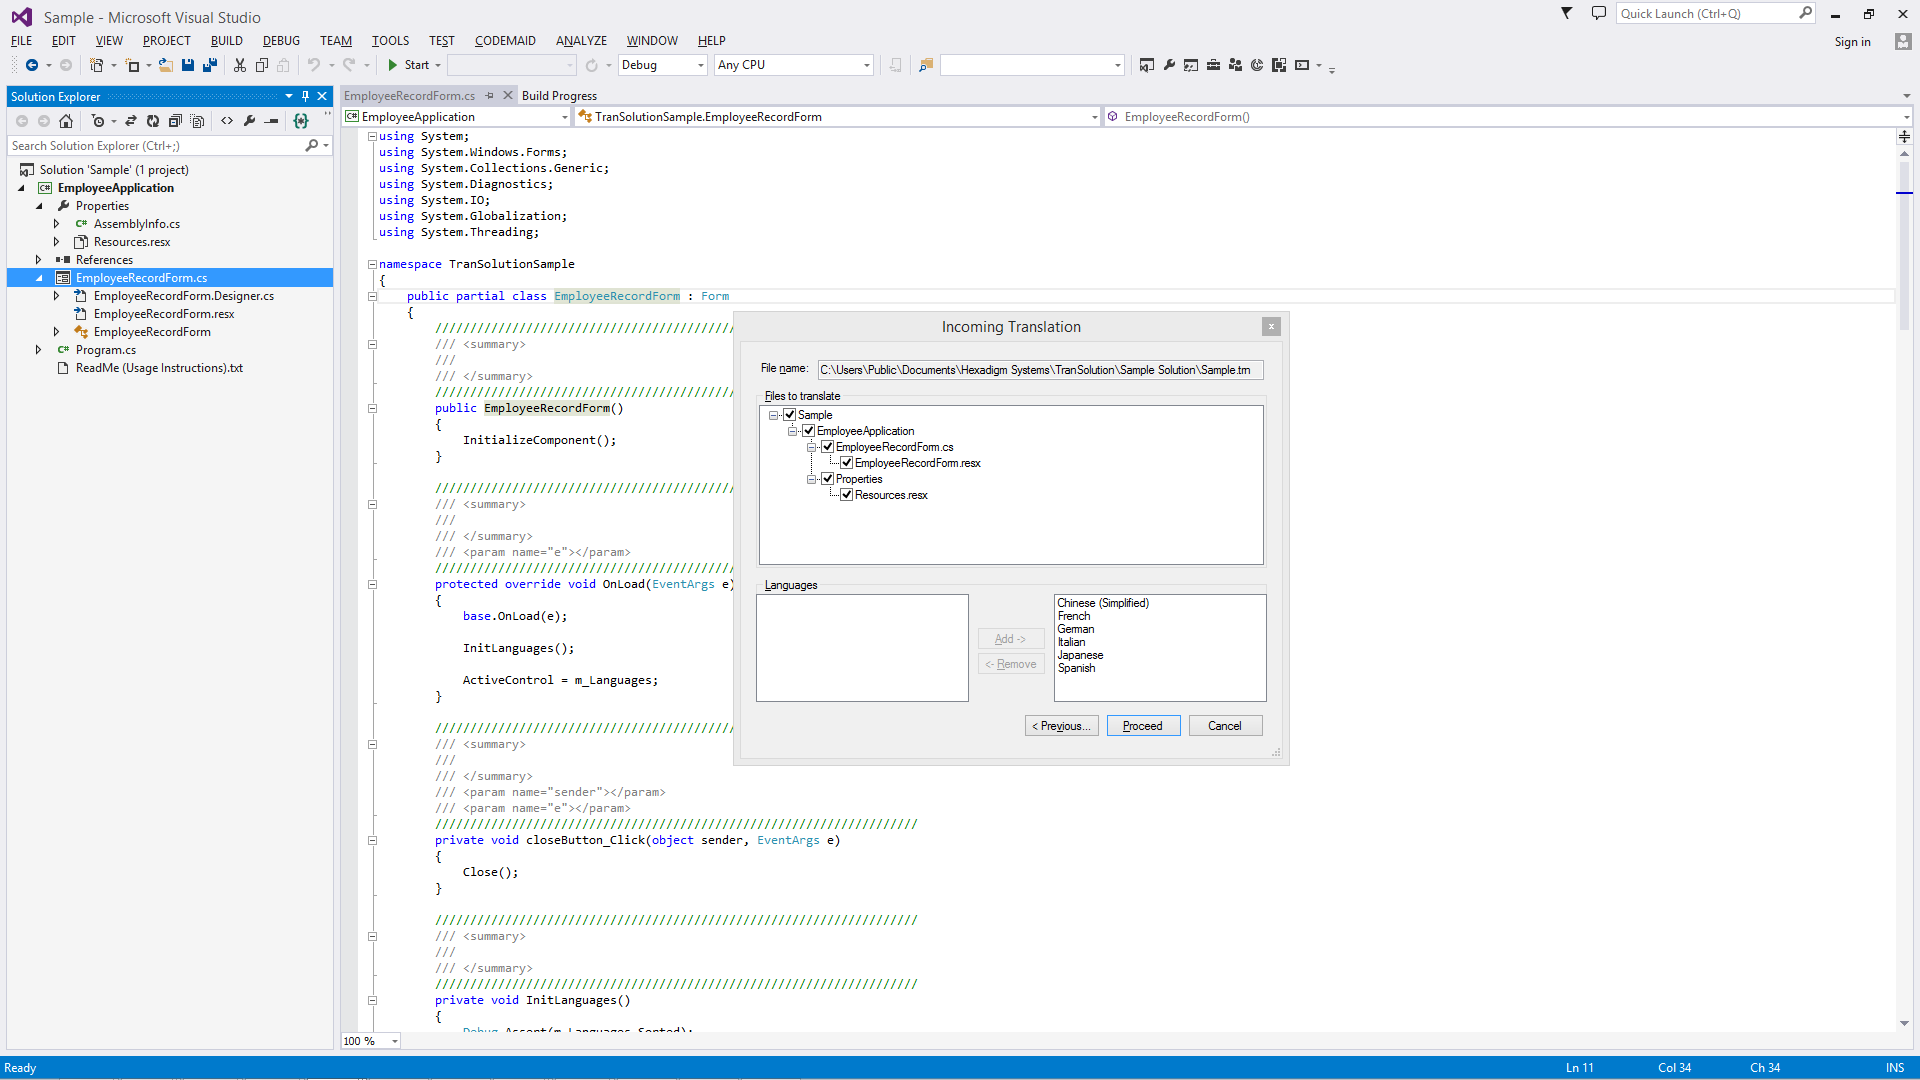Click the Open File folder icon
Screen dimensions: 1920x1080
pos(166,65)
